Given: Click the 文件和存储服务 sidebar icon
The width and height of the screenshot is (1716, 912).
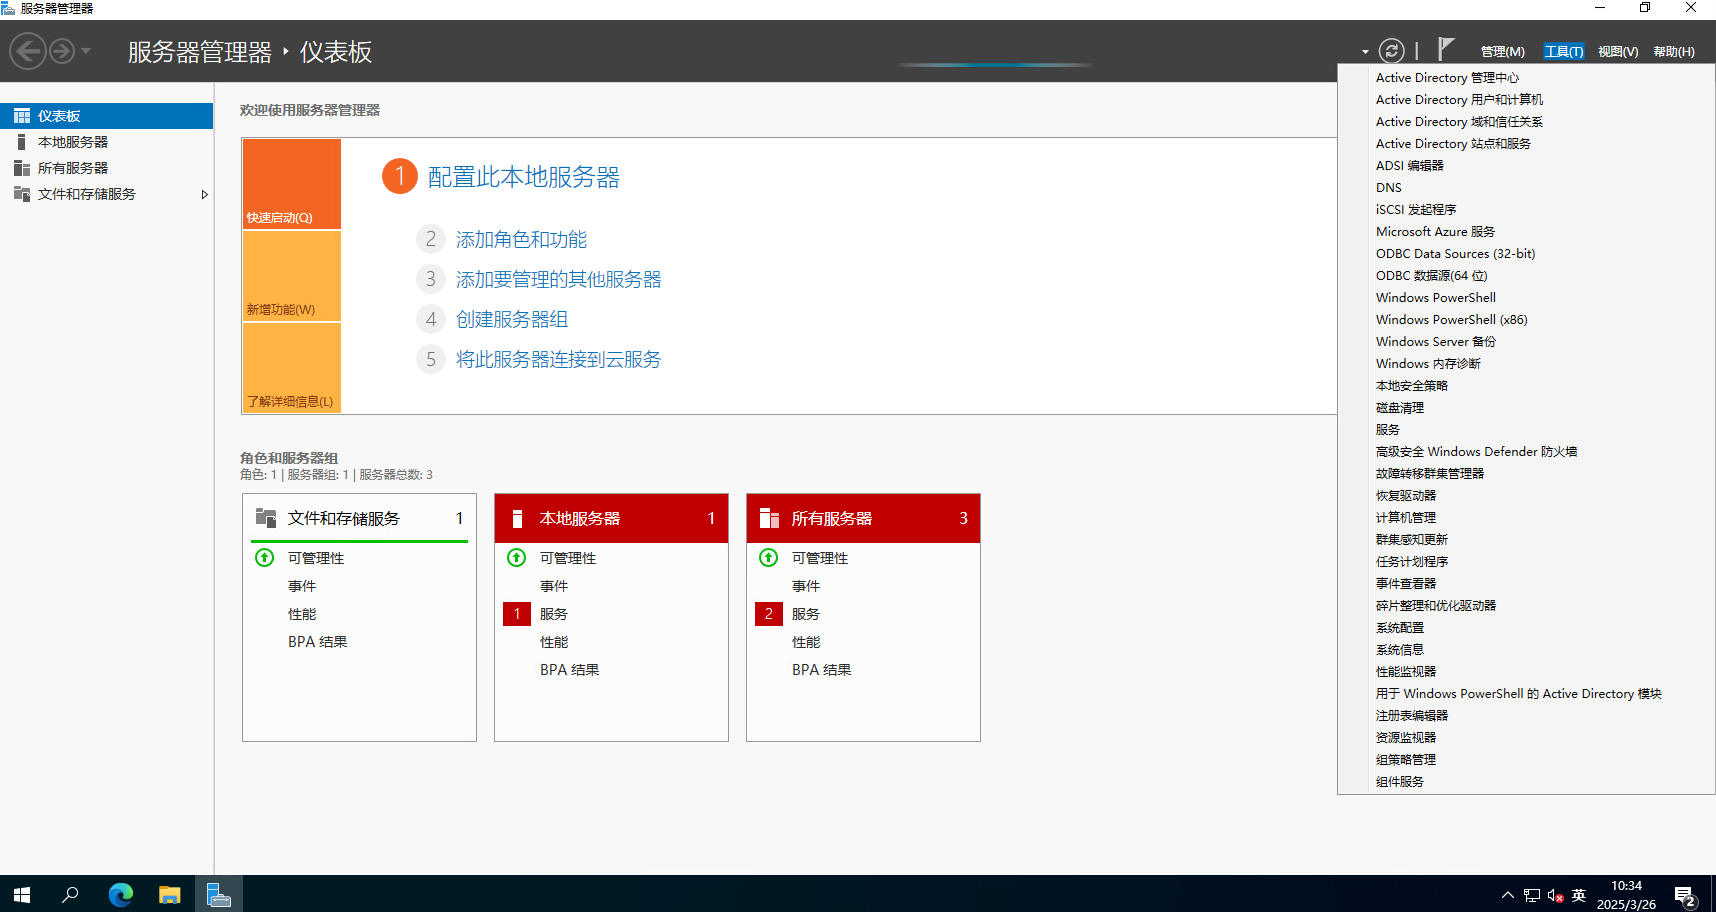Looking at the screenshot, I should point(22,194).
